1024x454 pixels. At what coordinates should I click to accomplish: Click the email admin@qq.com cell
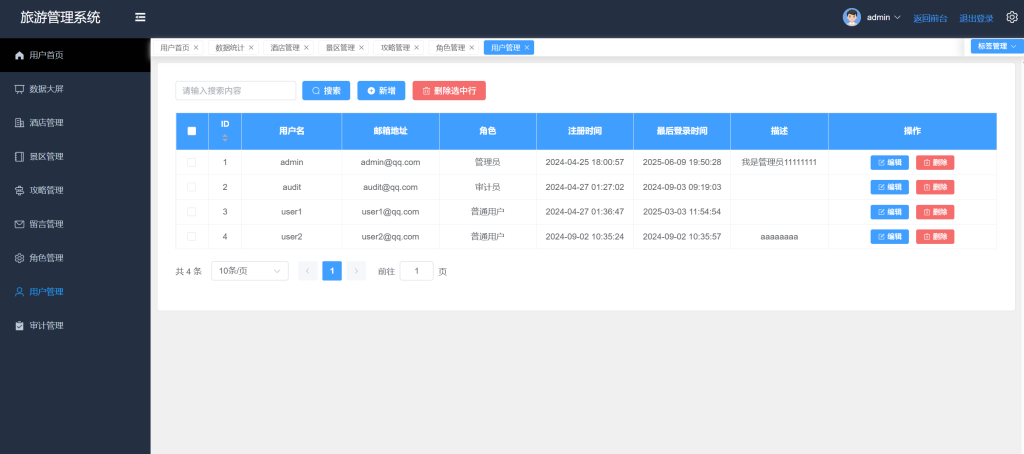click(391, 162)
